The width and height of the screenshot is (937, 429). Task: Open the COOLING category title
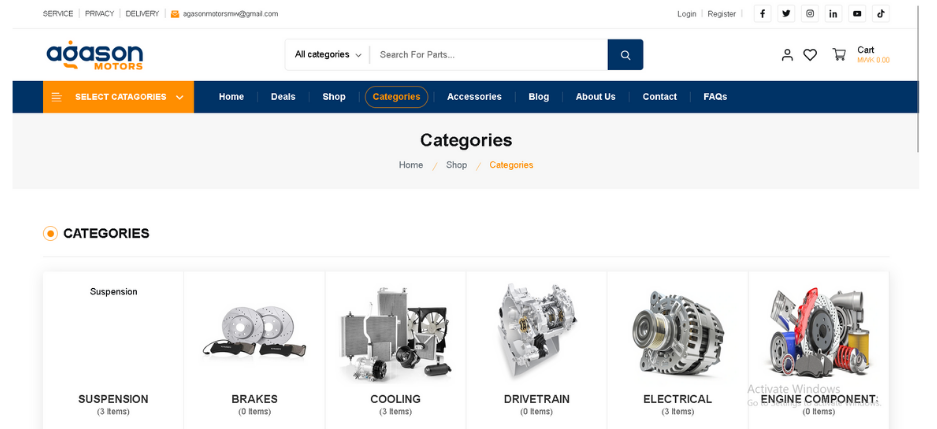(395, 399)
